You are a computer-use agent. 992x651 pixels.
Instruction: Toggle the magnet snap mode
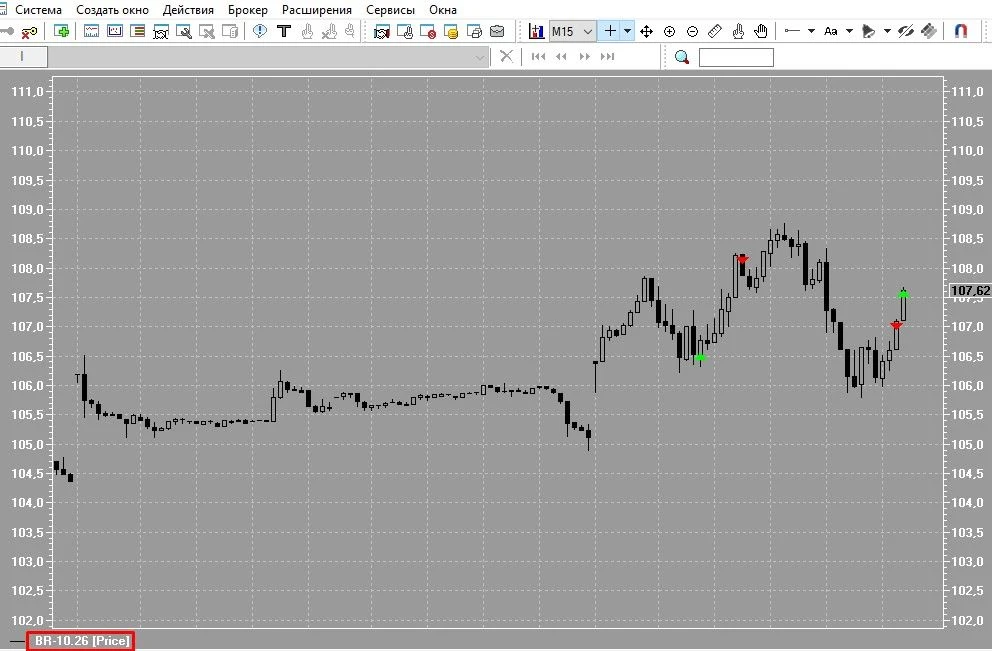pos(961,31)
